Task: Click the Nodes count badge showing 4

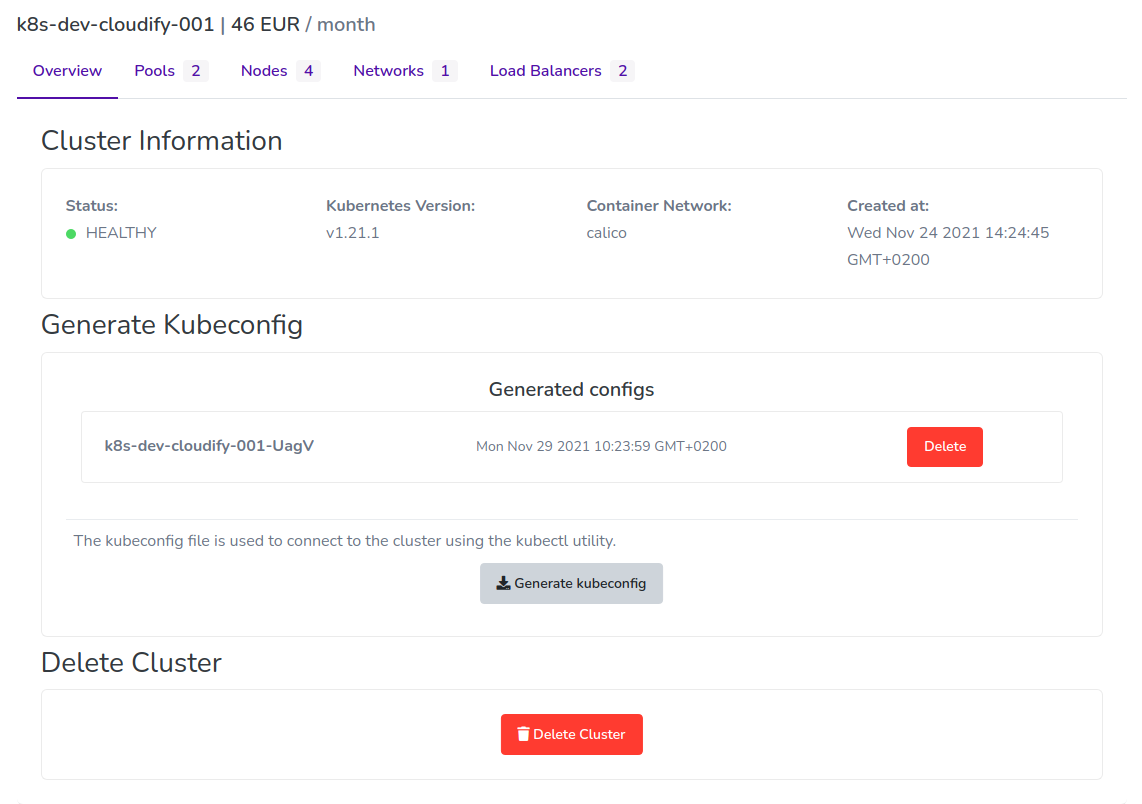Action: (x=307, y=70)
